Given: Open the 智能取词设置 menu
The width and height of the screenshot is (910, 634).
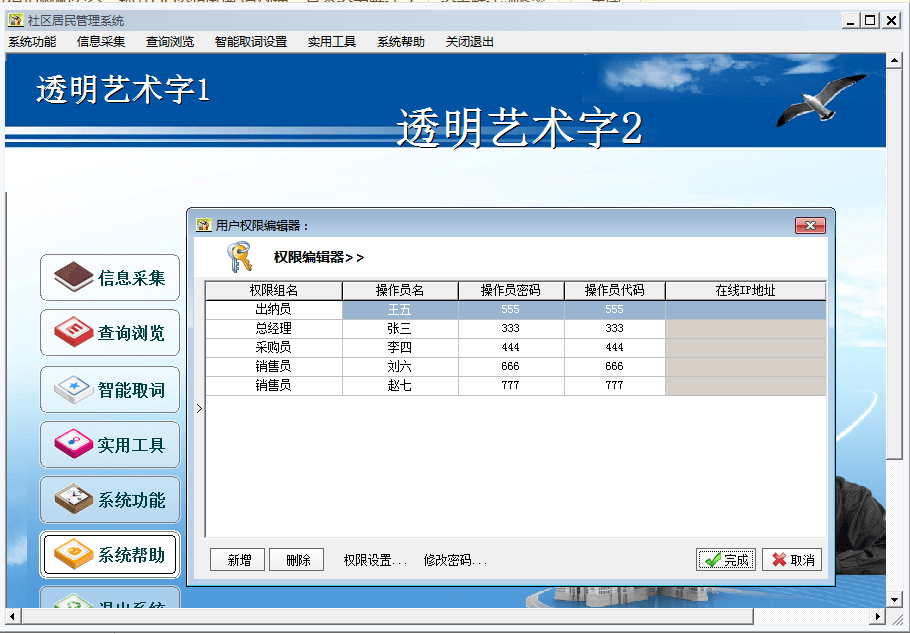Looking at the screenshot, I should click(x=250, y=42).
